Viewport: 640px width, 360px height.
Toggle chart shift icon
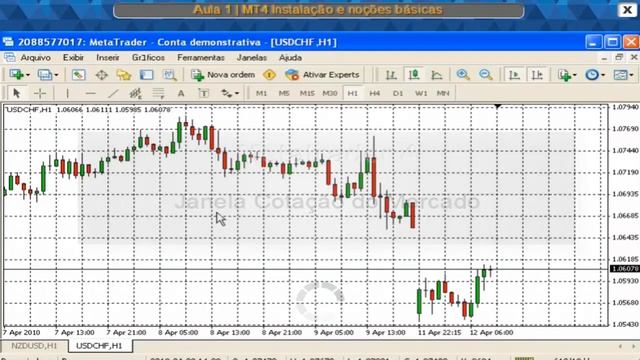click(537, 75)
